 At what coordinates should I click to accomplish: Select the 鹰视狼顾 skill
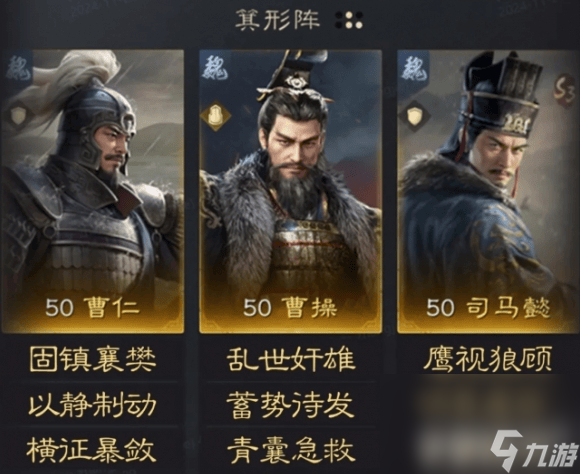(x=488, y=359)
